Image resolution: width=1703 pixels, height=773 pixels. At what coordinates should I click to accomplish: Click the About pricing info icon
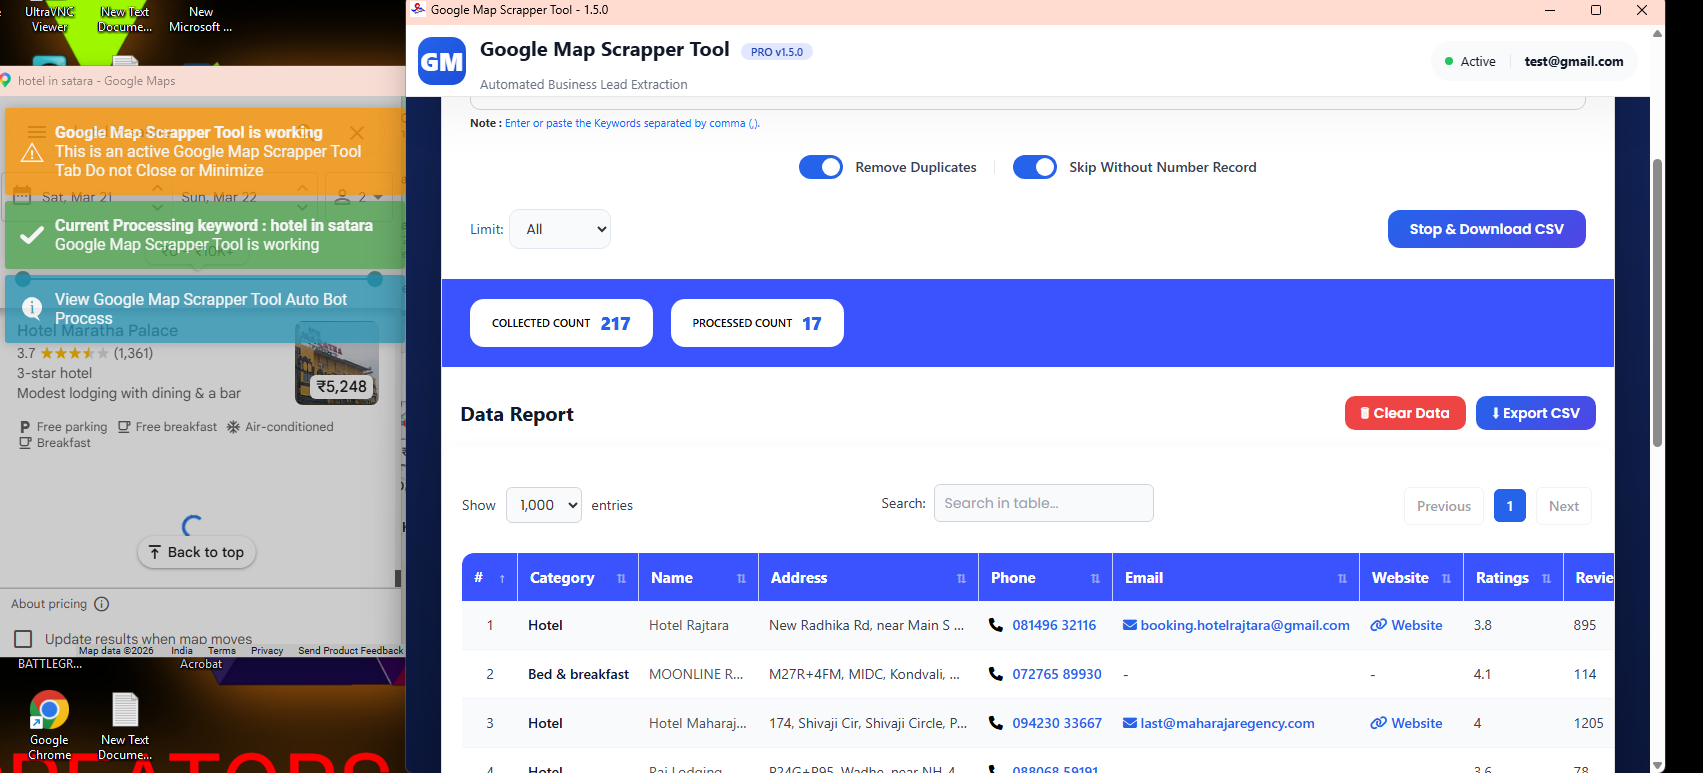point(102,604)
